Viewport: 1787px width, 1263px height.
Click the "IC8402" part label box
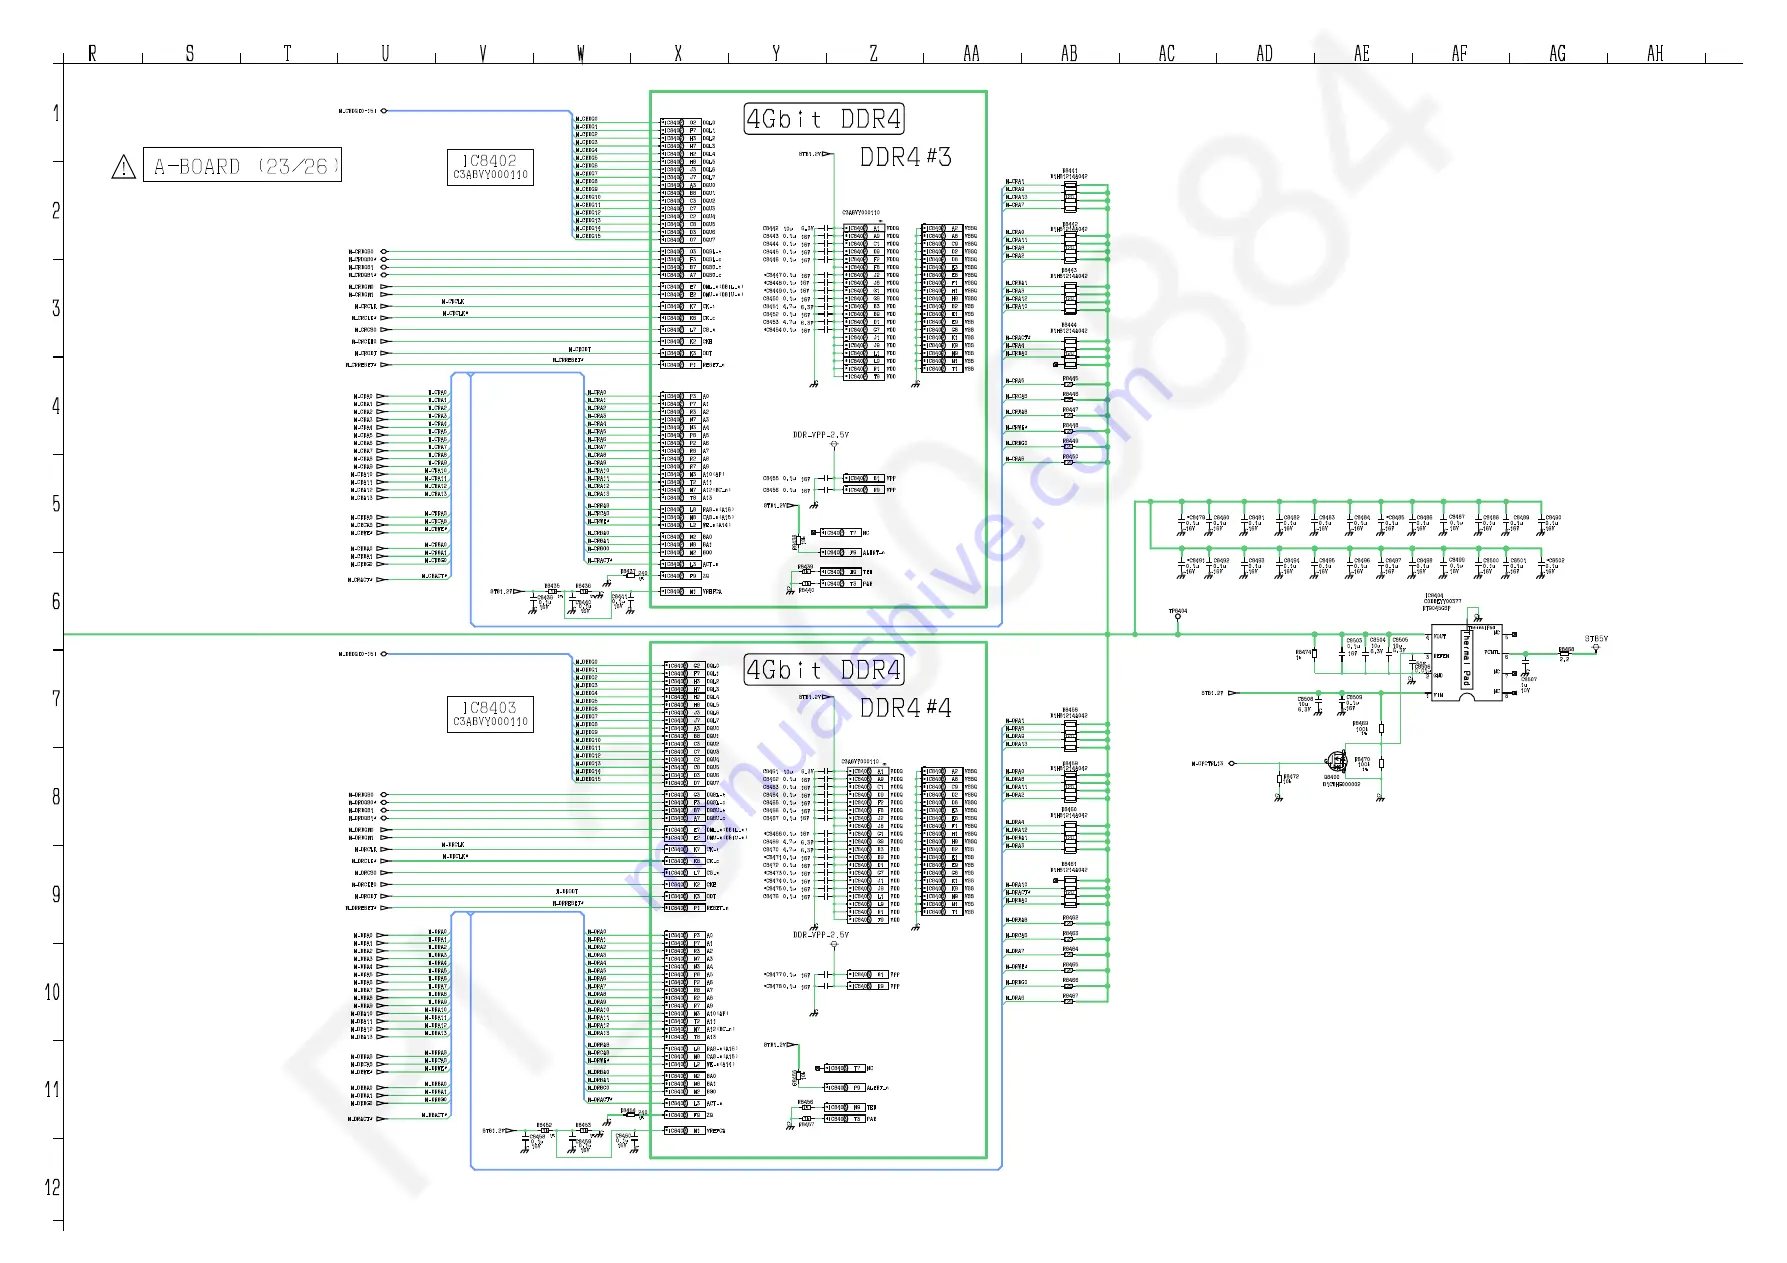coord(490,167)
